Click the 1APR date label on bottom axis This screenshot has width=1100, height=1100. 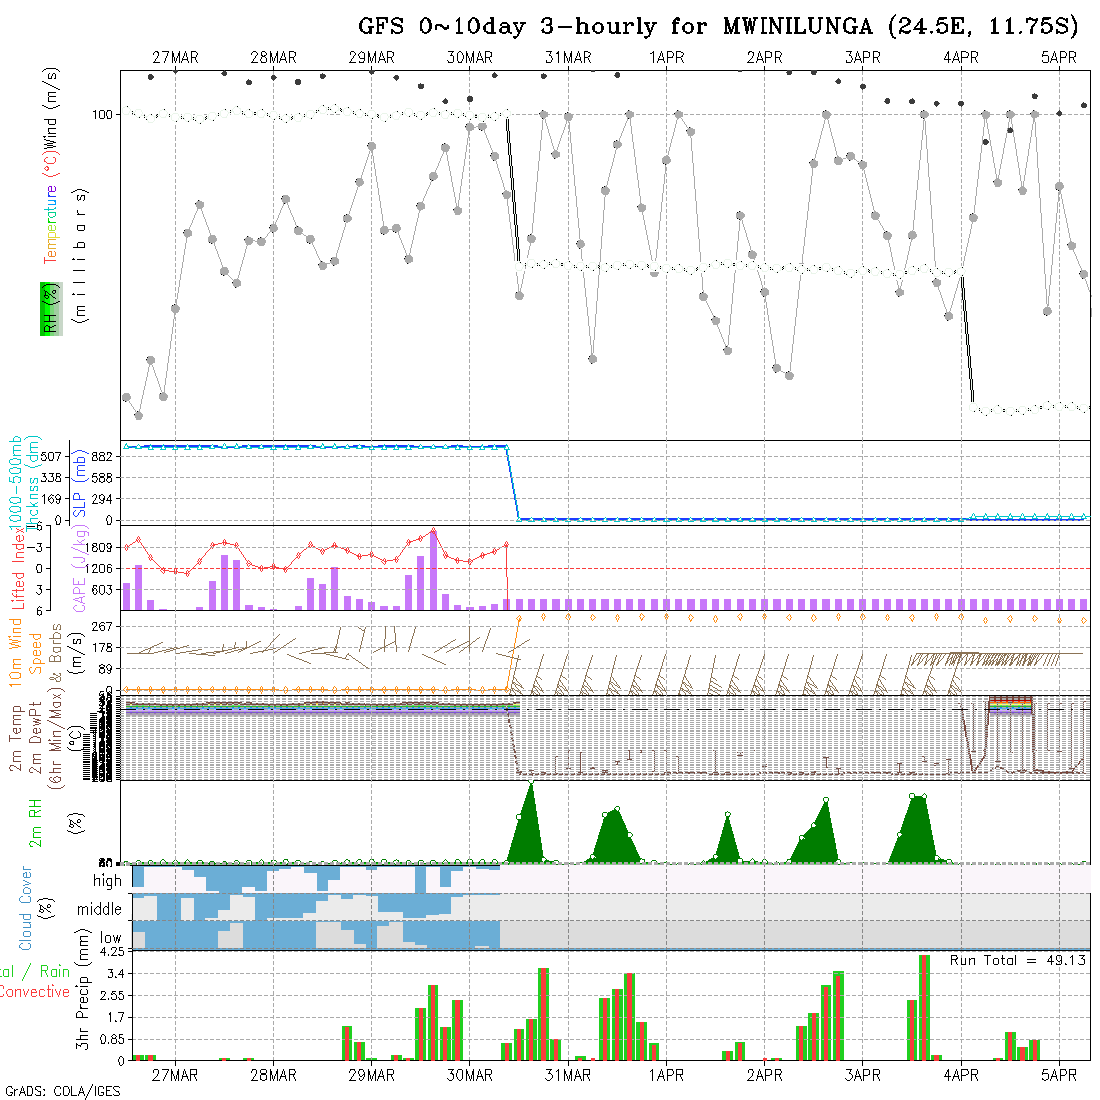666,1075
